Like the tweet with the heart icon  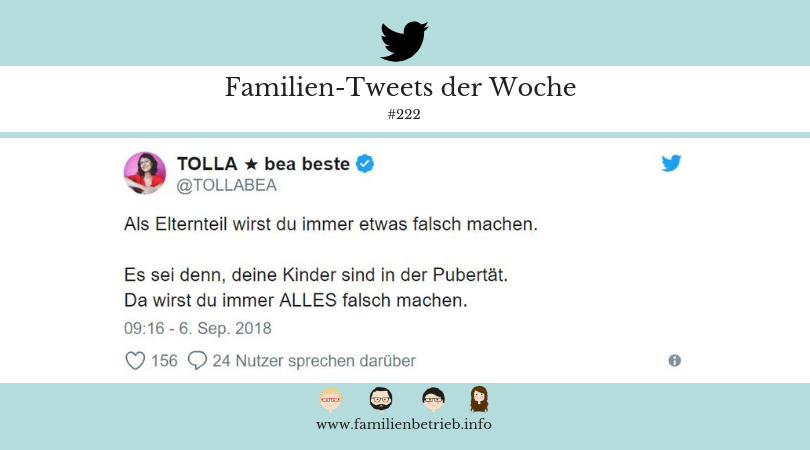point(135,361)
